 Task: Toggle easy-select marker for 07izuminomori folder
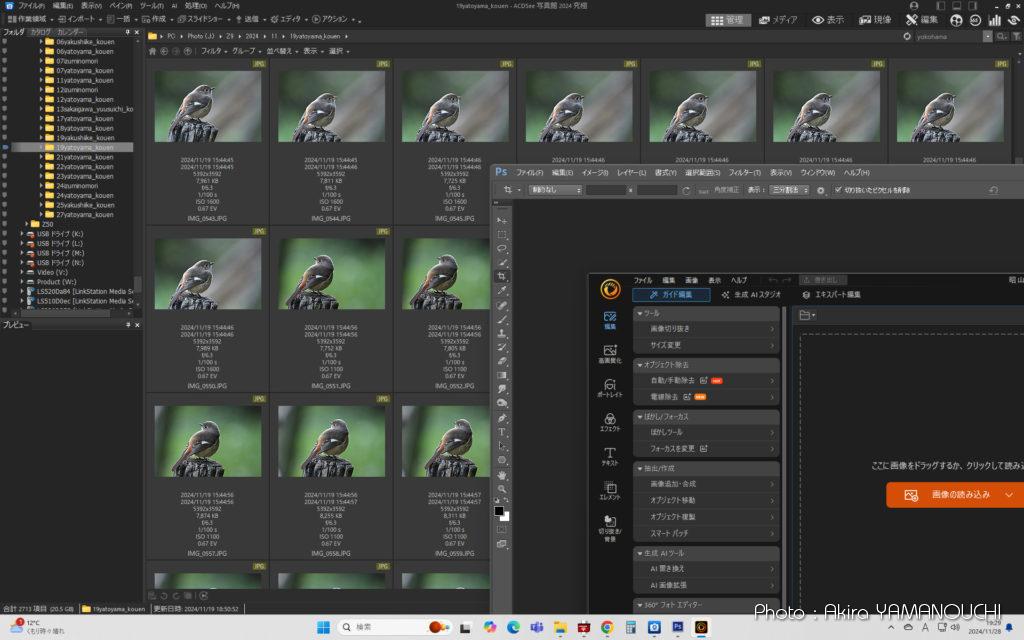tap(4, 61)
